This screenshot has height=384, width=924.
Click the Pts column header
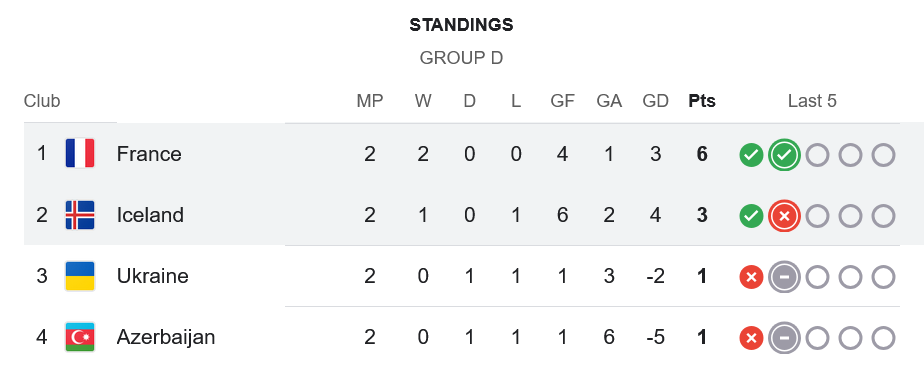[702, 101]
